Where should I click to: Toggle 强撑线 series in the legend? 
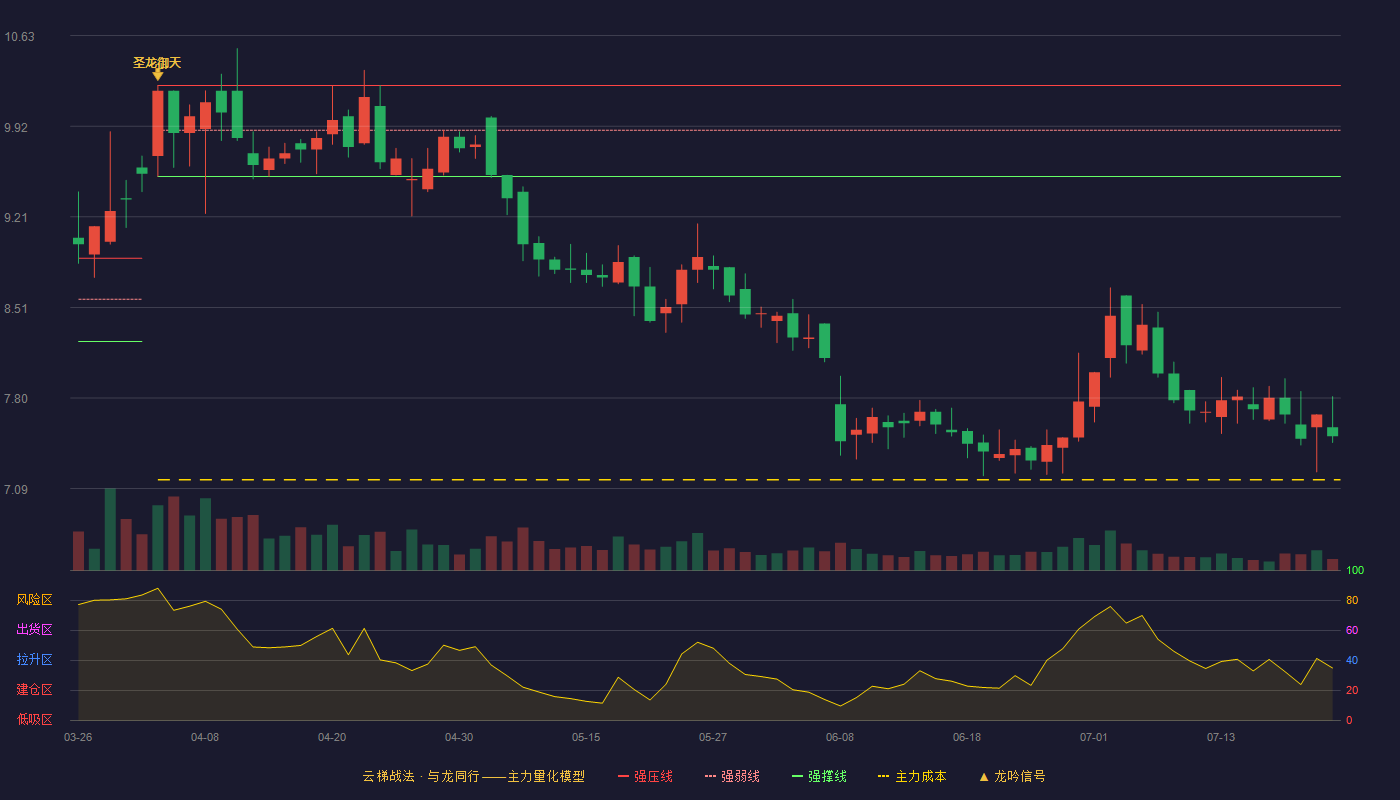(x=819, y=776)
